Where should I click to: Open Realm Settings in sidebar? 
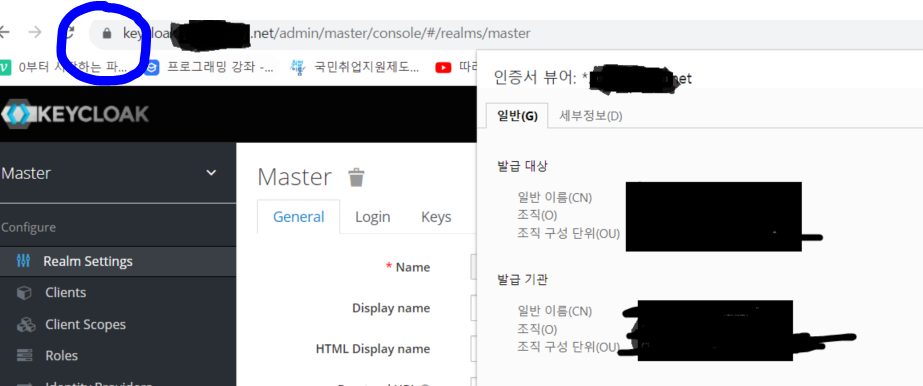pos(118,261)
